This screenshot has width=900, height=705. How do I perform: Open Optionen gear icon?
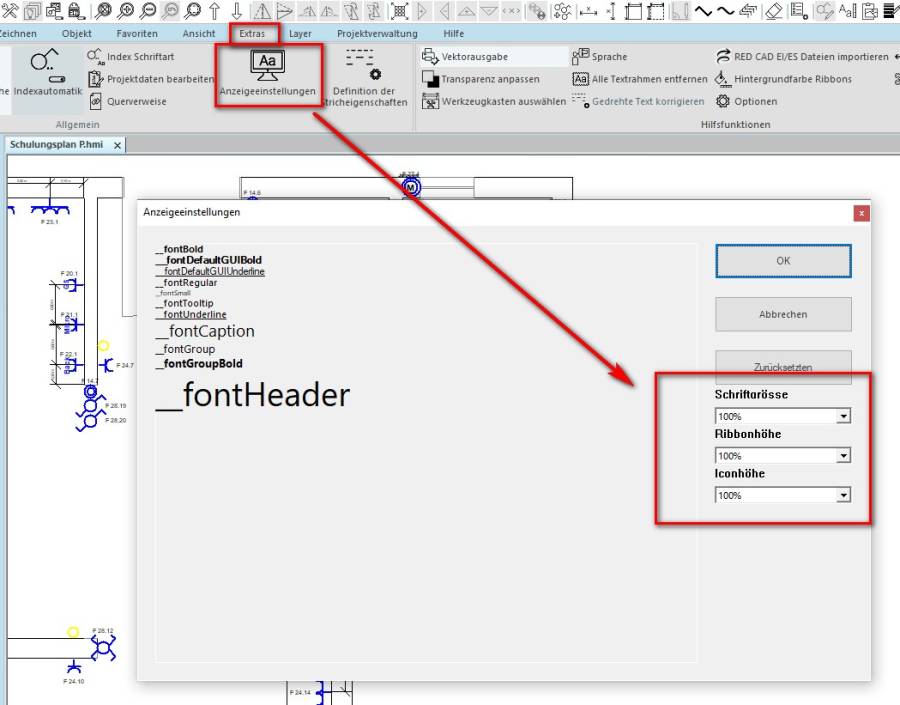(723, 101)
